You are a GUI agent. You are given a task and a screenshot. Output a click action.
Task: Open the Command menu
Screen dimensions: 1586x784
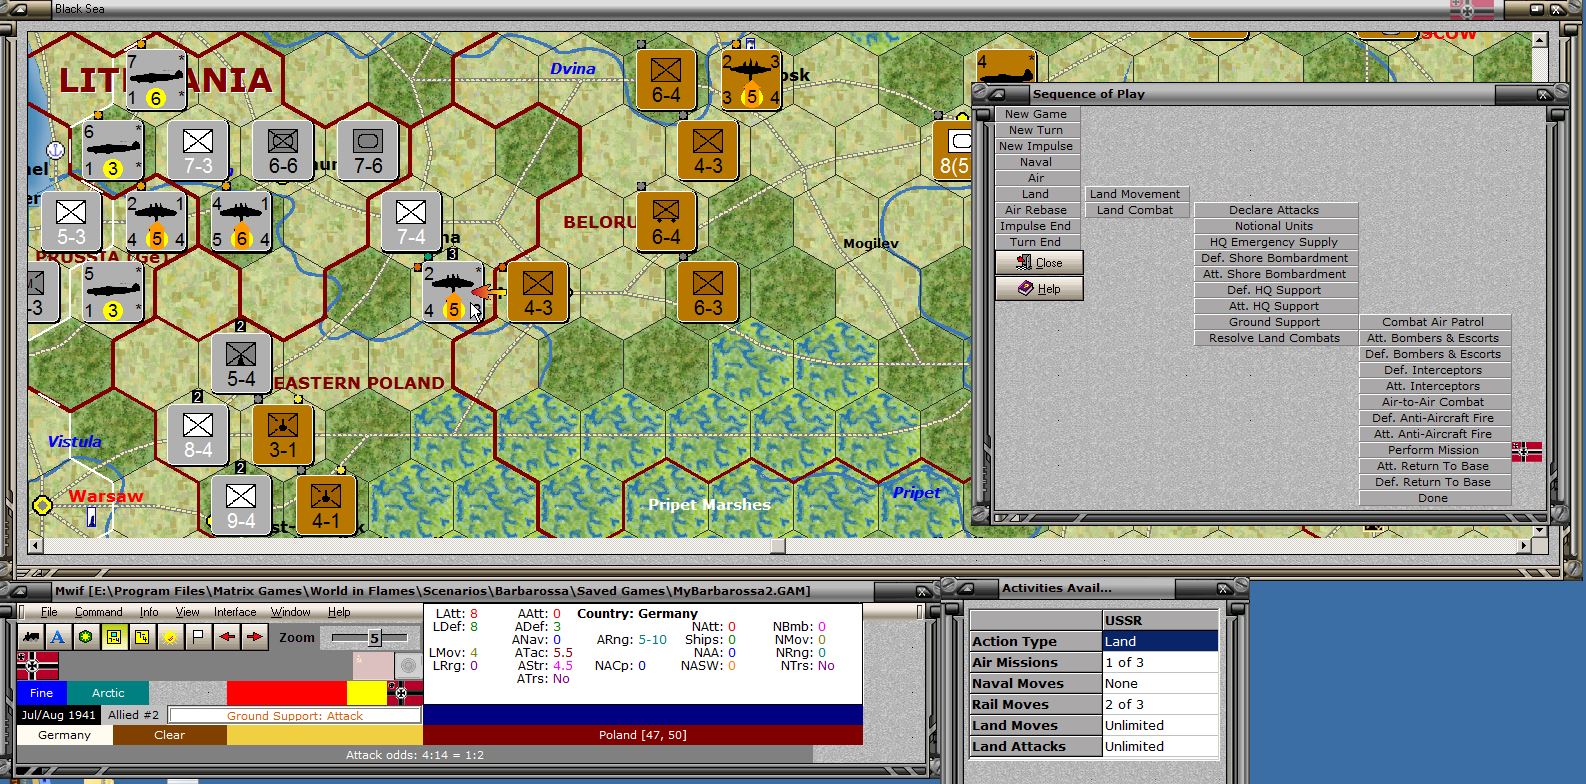98,612
